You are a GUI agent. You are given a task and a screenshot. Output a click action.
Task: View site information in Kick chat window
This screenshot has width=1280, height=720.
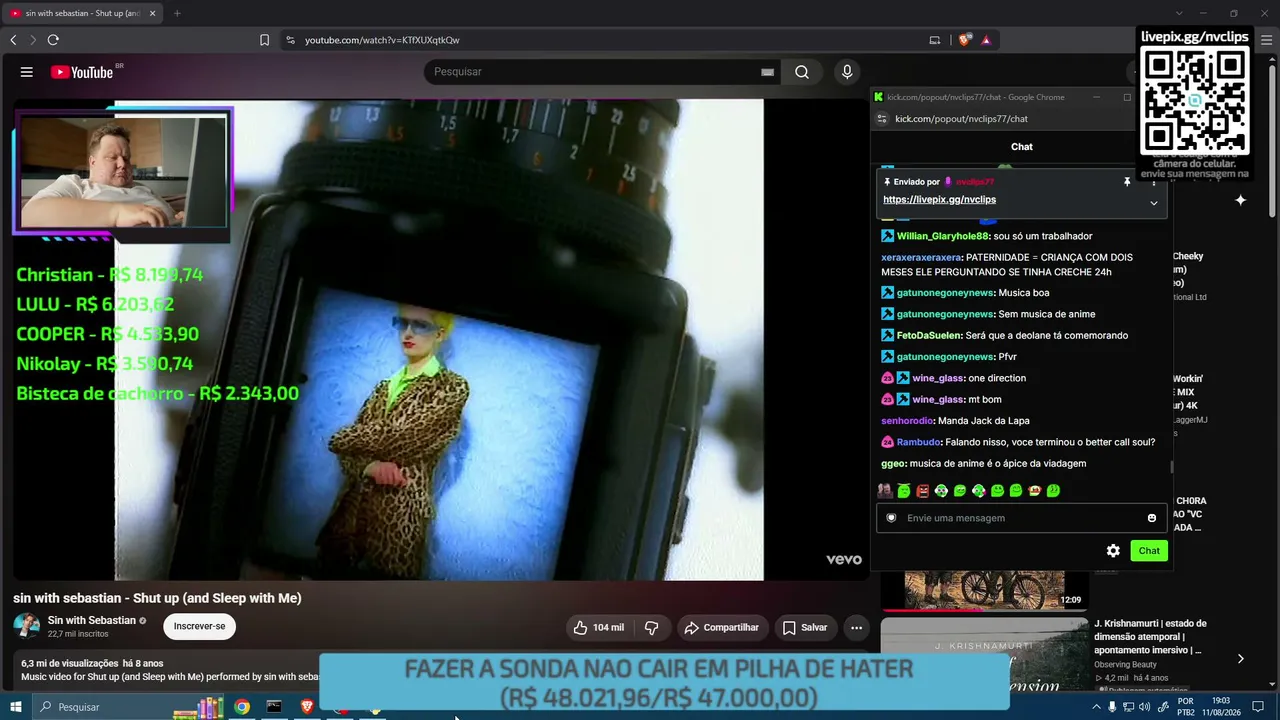tap(881, 119)
